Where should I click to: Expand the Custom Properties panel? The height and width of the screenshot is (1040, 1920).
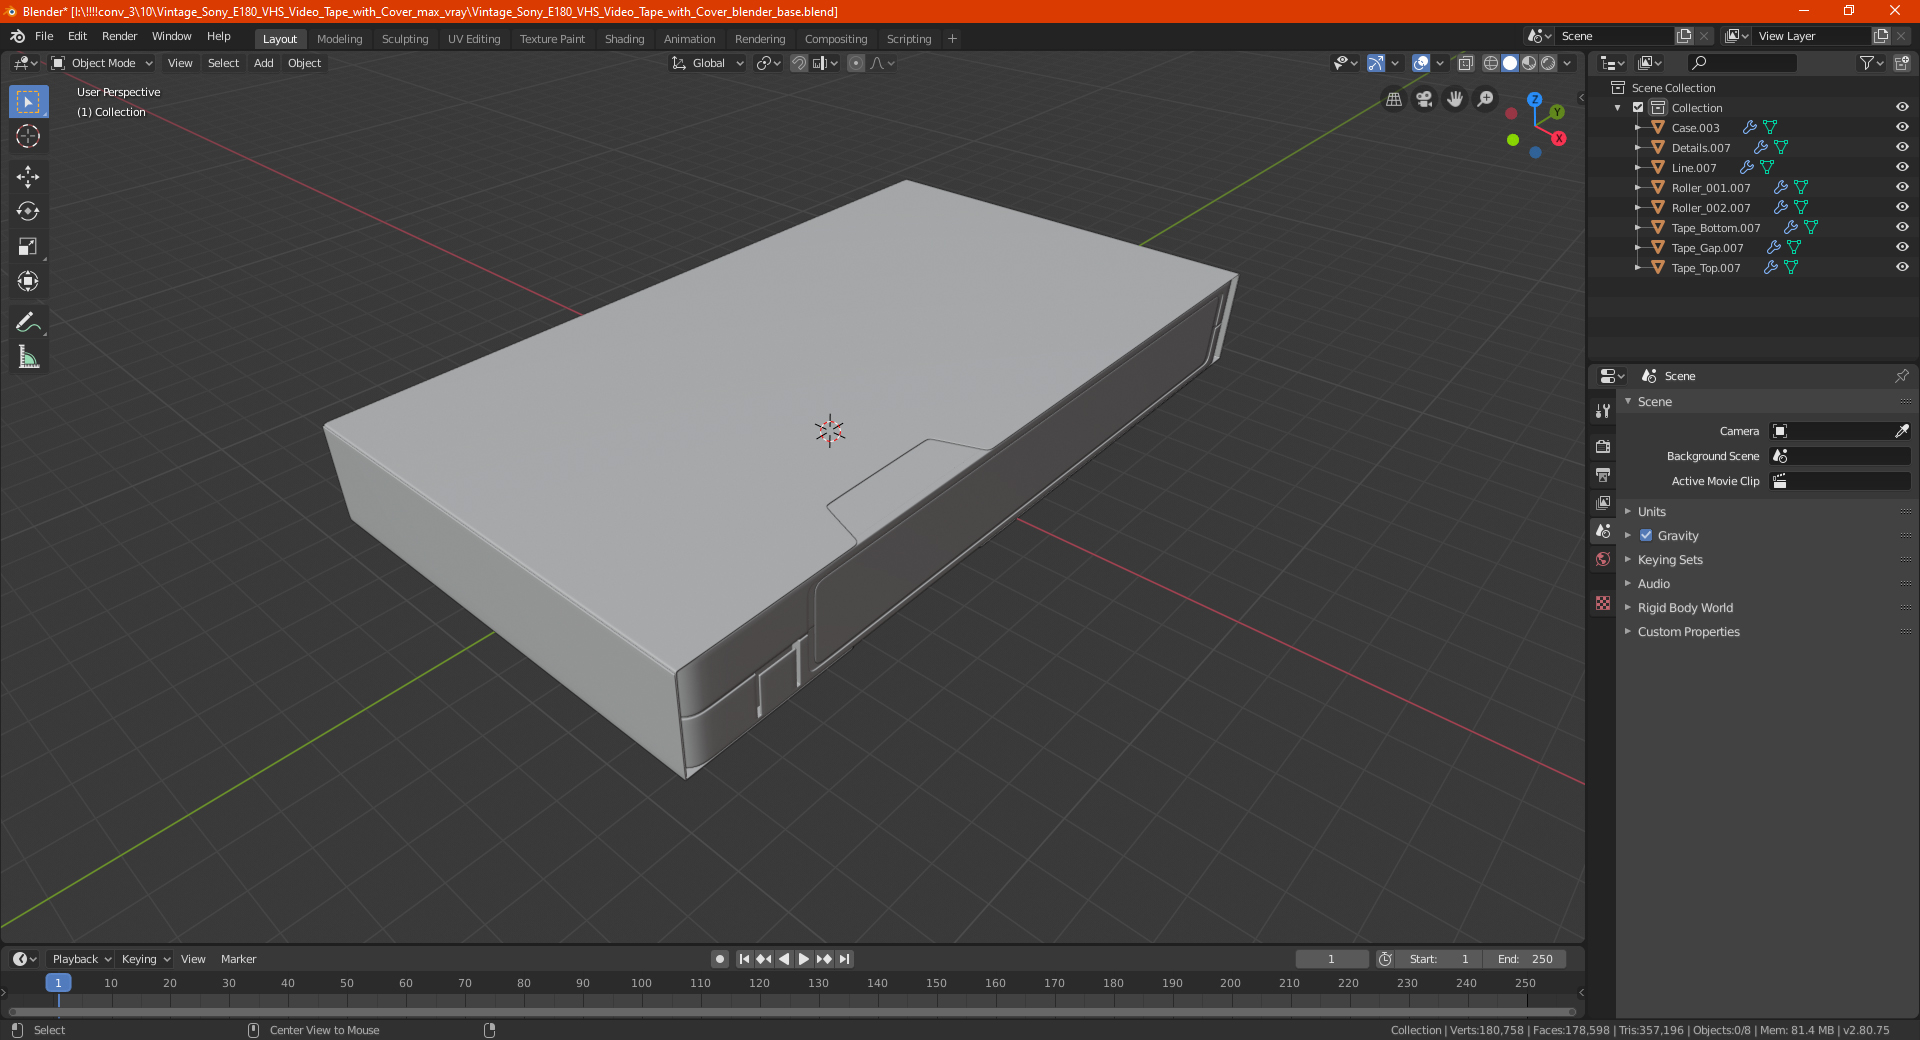pyautogui.click(x=1688, y=631)
